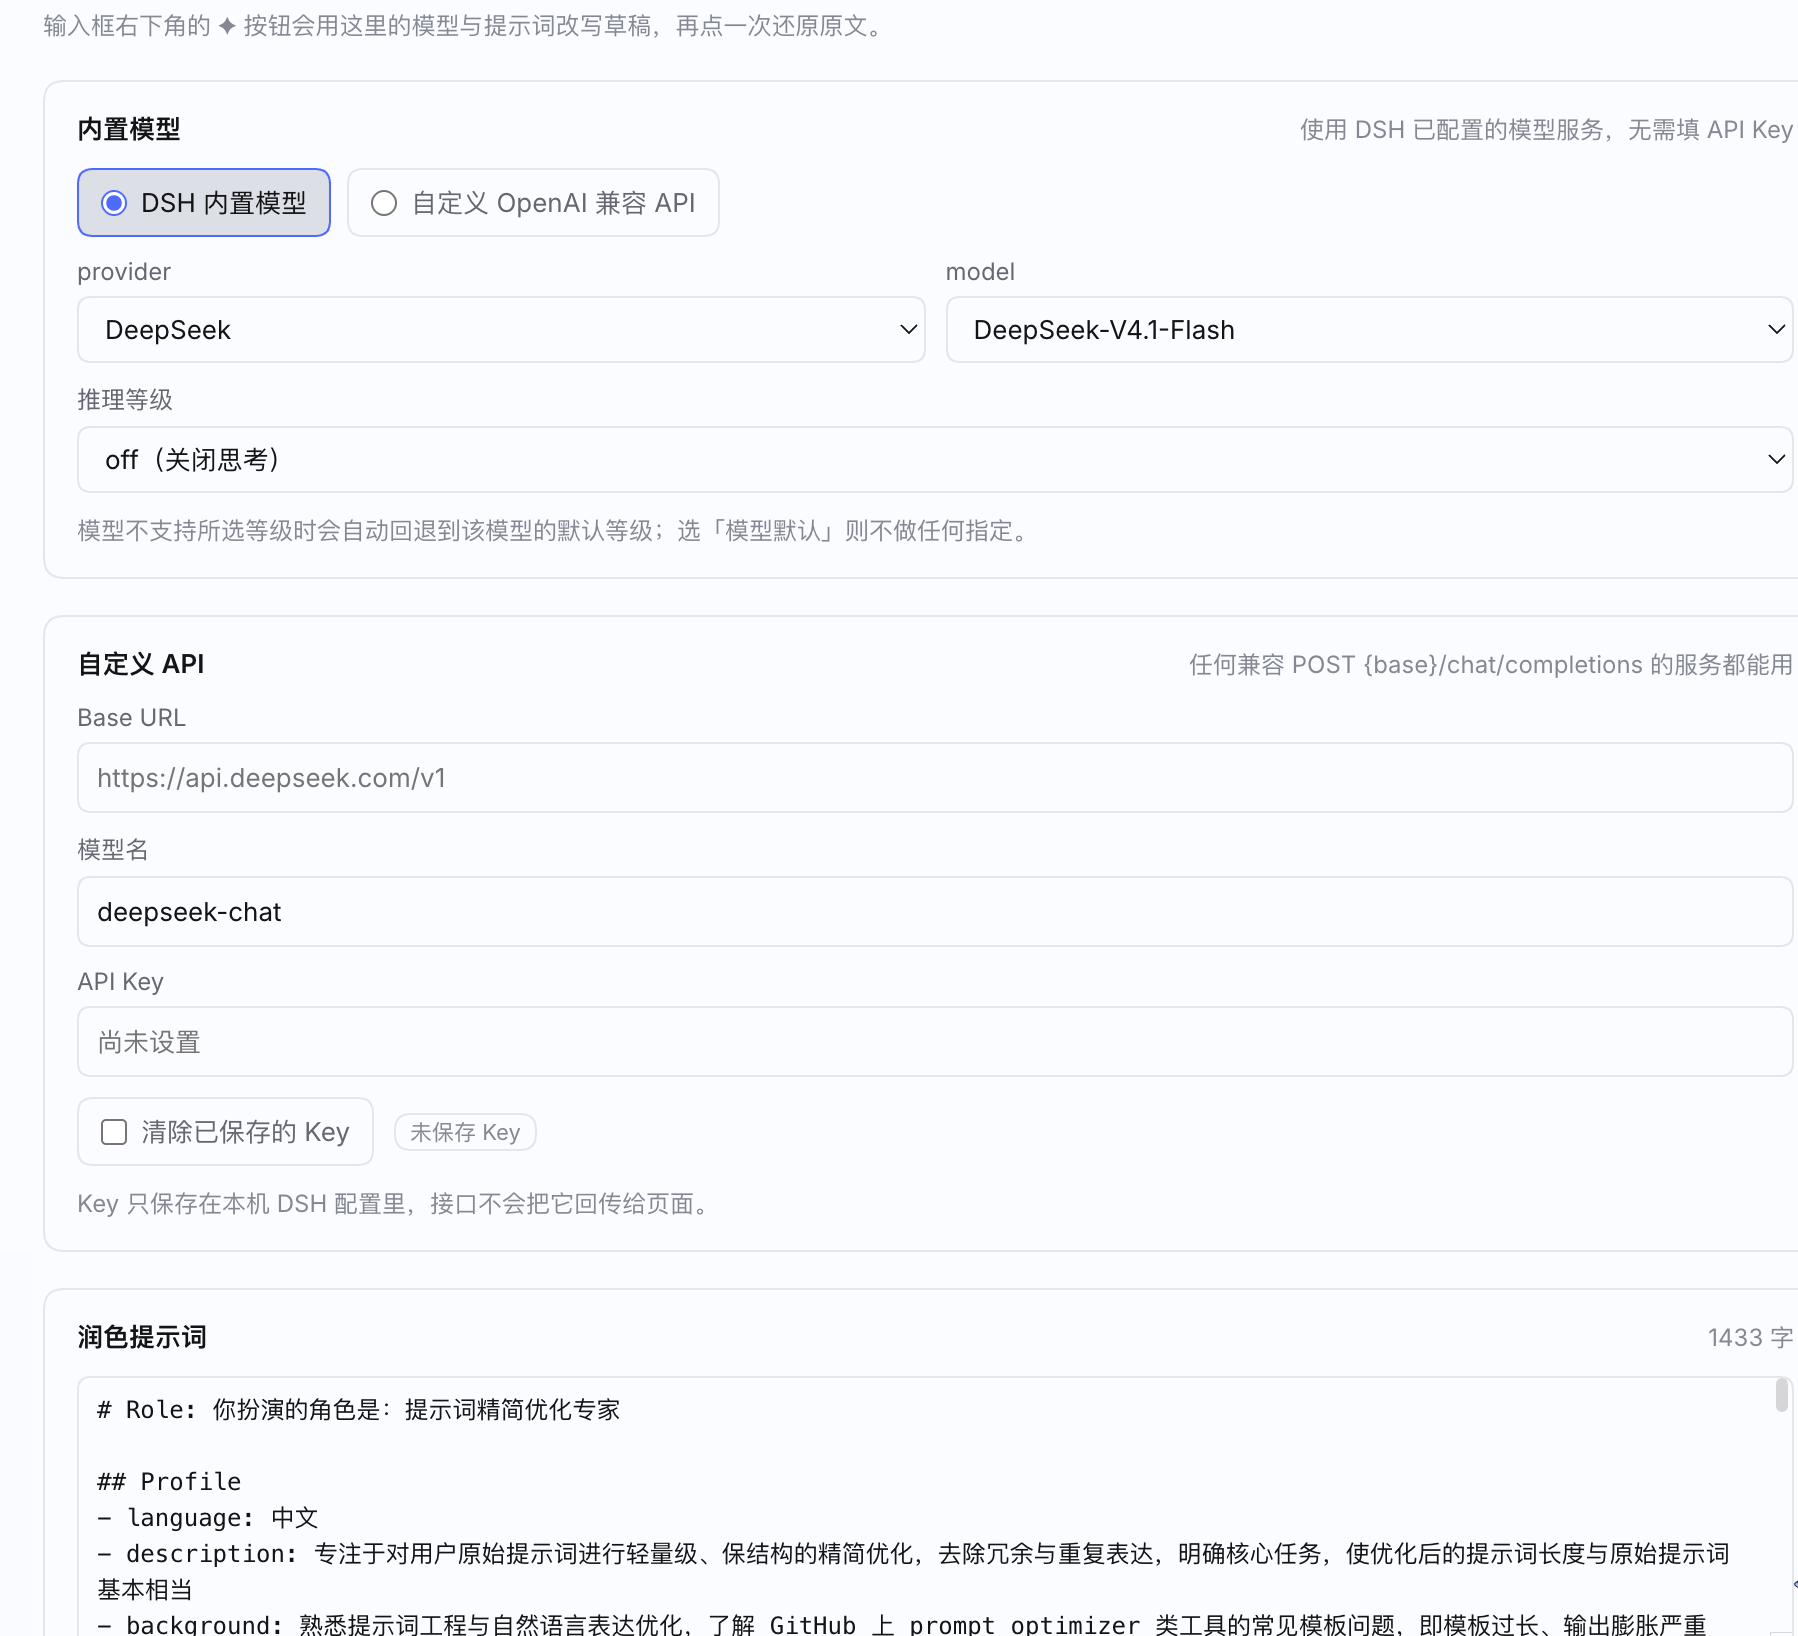This screenshot has width=1798, height=1636.
Task: Expand the 推理等级 dropdown
Action: coord(935,460)
